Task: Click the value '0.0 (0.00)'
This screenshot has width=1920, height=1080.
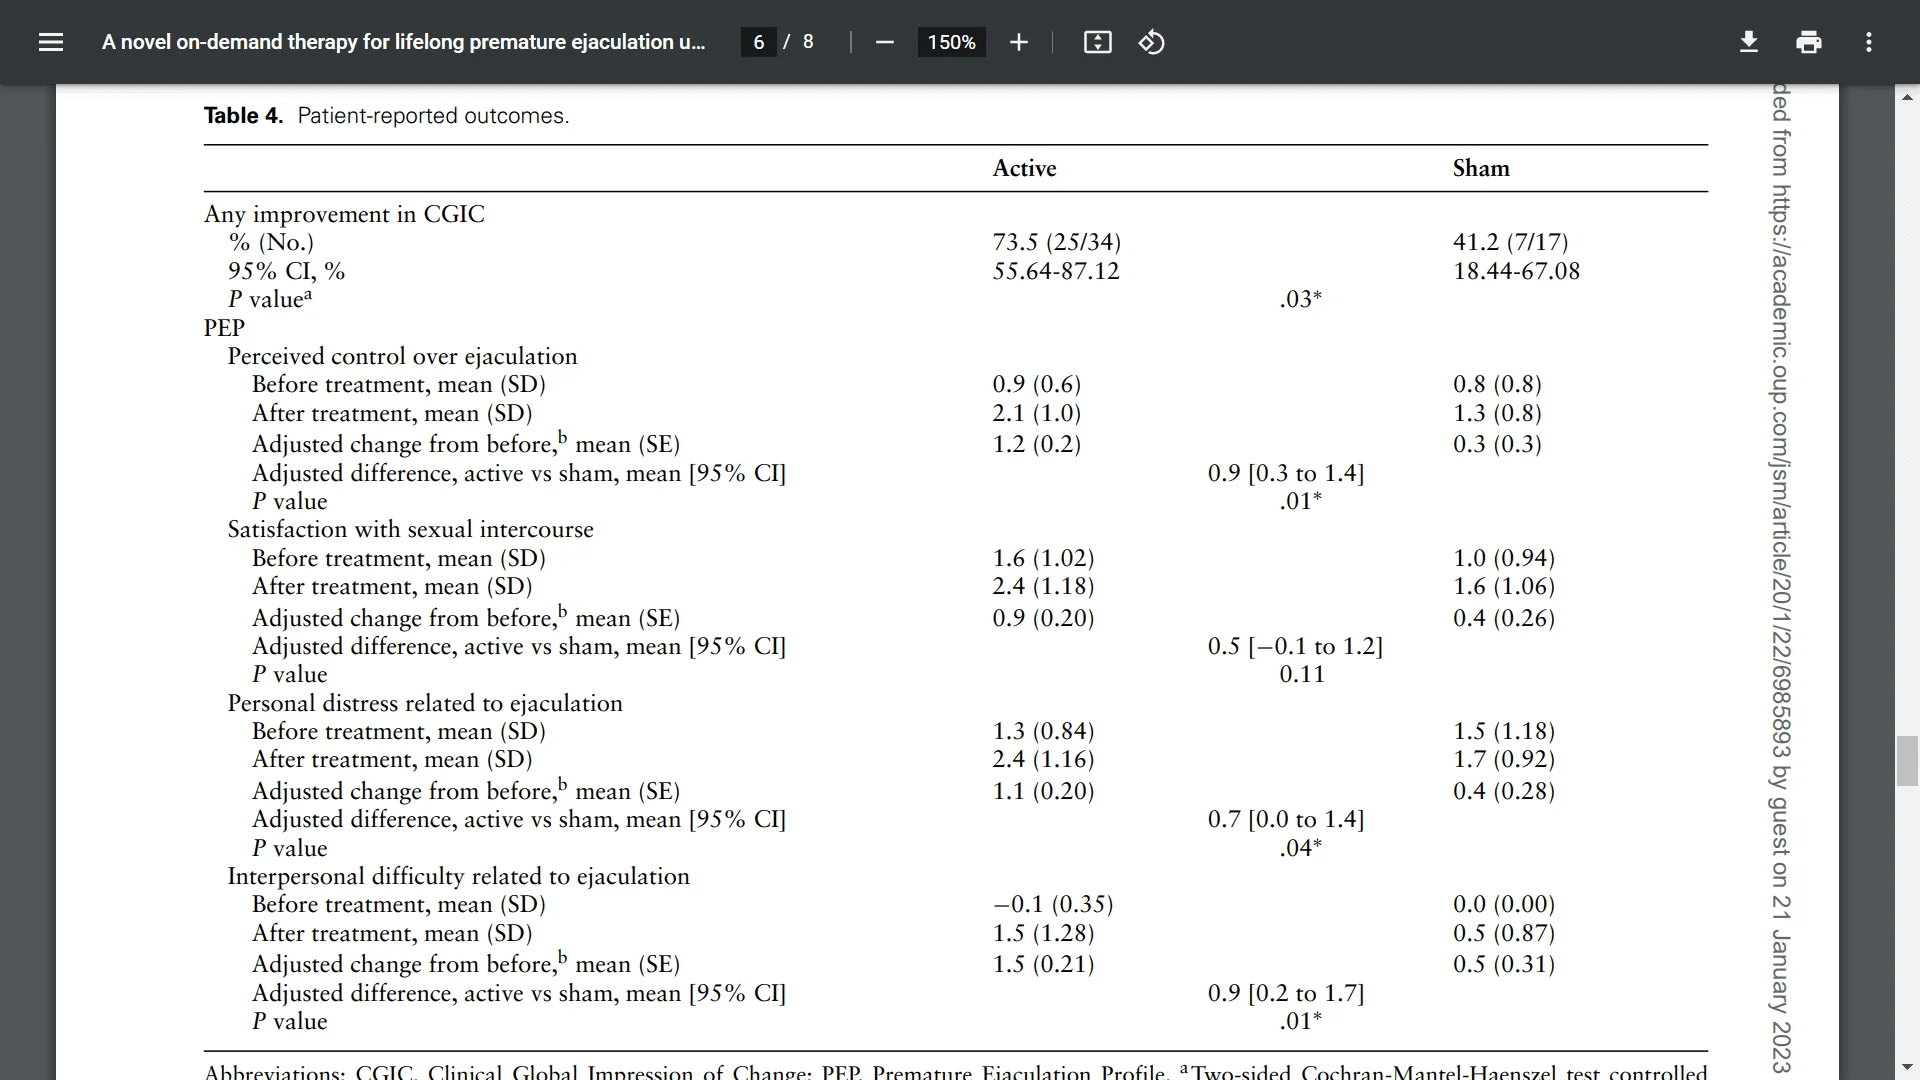Action: click(1504, 904)
